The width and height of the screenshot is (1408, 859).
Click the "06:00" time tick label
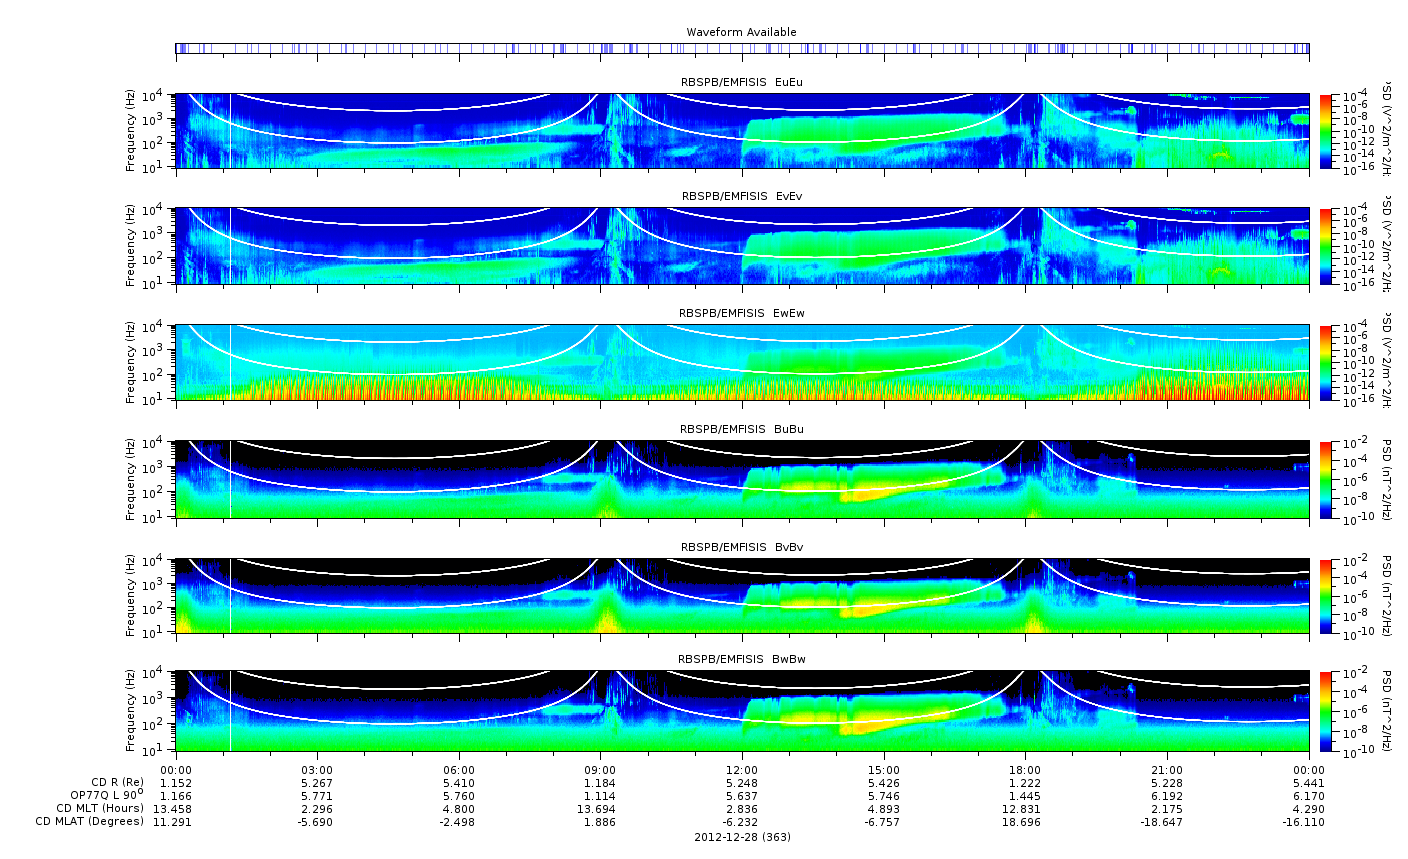click(x=459, y=769)
